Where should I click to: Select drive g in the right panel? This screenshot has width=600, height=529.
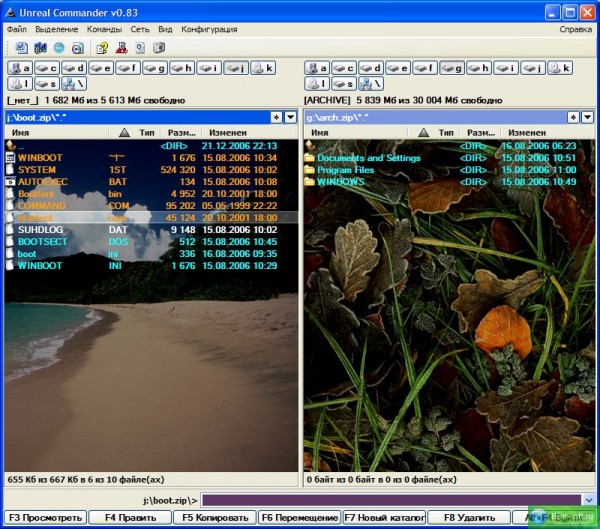coord(451,68)
